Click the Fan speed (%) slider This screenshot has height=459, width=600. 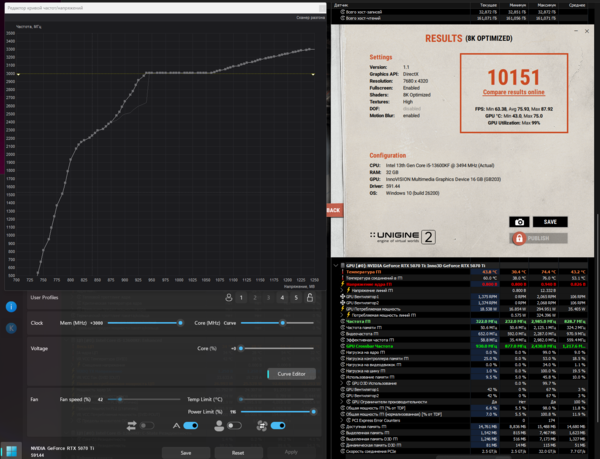(144, 399)
